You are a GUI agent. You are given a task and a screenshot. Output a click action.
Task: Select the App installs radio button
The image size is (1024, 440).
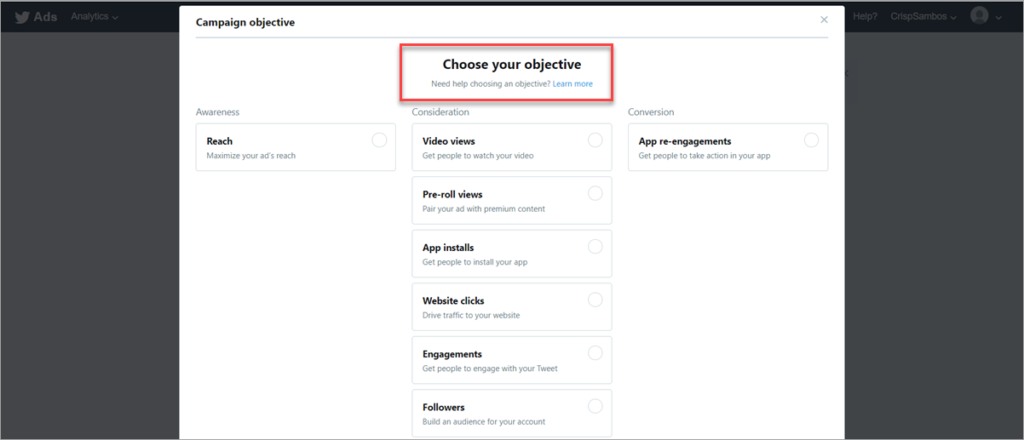click(595, 246)
